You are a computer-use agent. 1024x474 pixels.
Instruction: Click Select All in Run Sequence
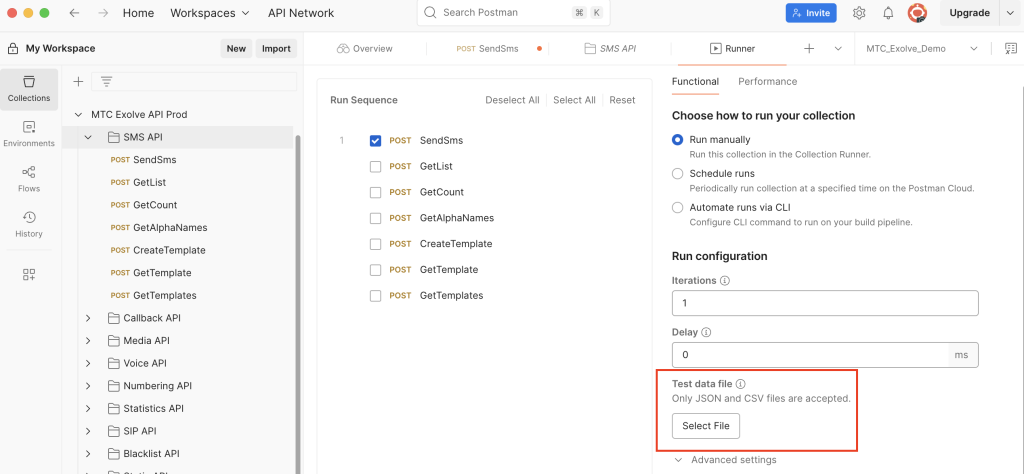pos(574,100)
